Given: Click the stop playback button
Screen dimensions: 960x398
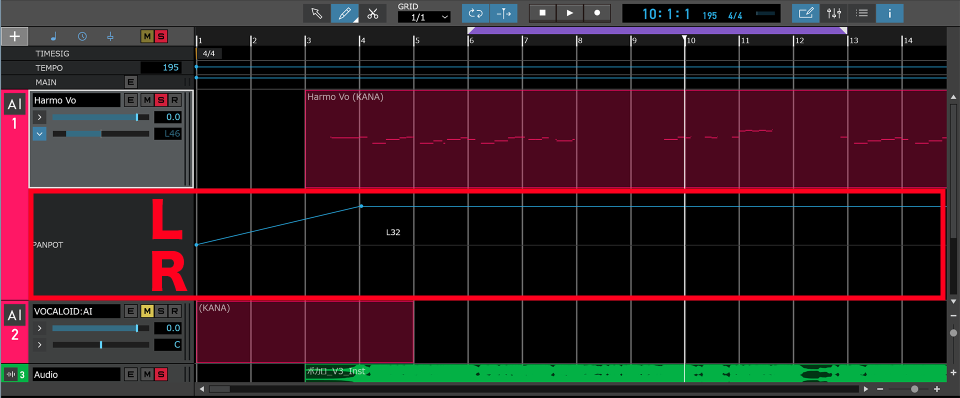Looking at the screenshot, I should click(542, 13).
